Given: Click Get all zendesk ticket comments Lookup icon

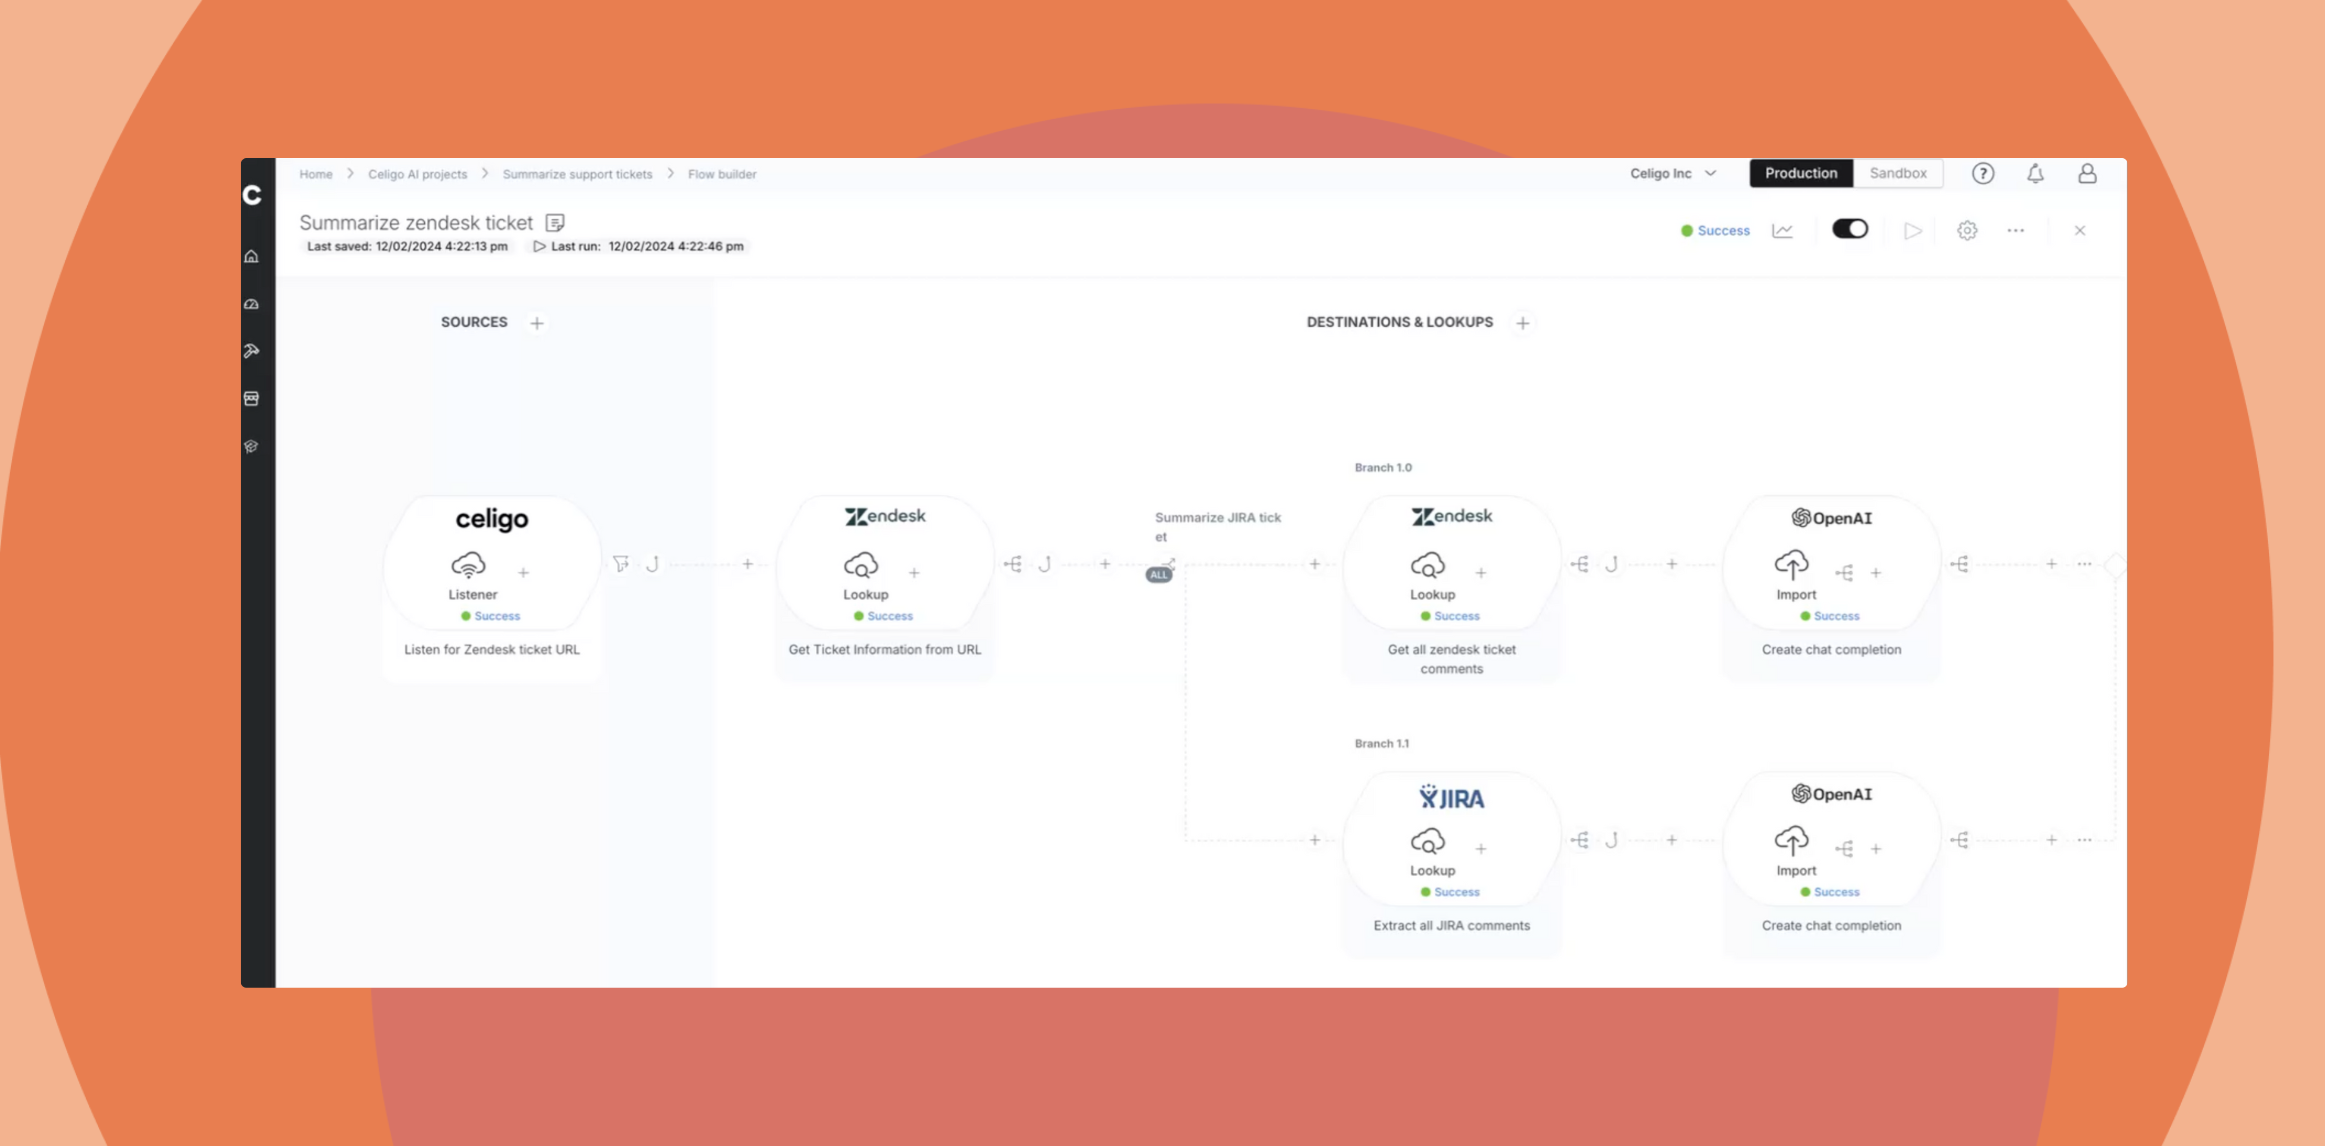Looking at the screenshot, I should [1428, 565].
